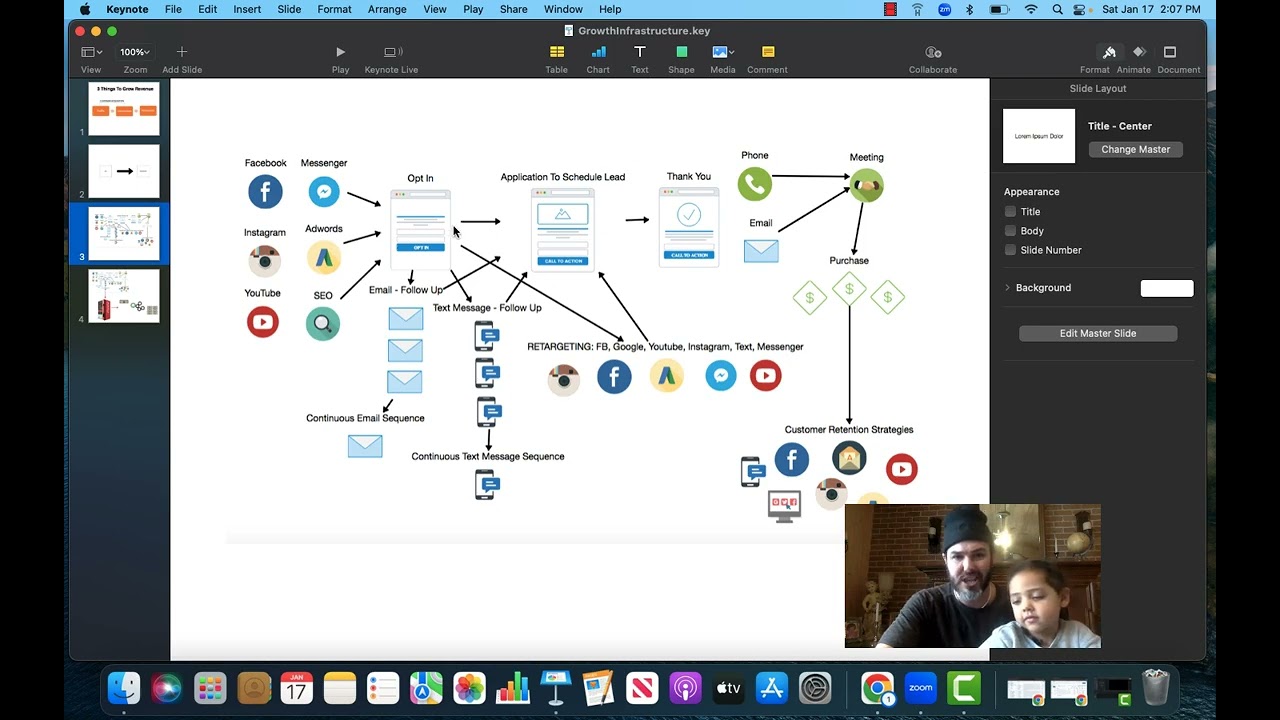Select the green Phone icon

pos(755,184)
